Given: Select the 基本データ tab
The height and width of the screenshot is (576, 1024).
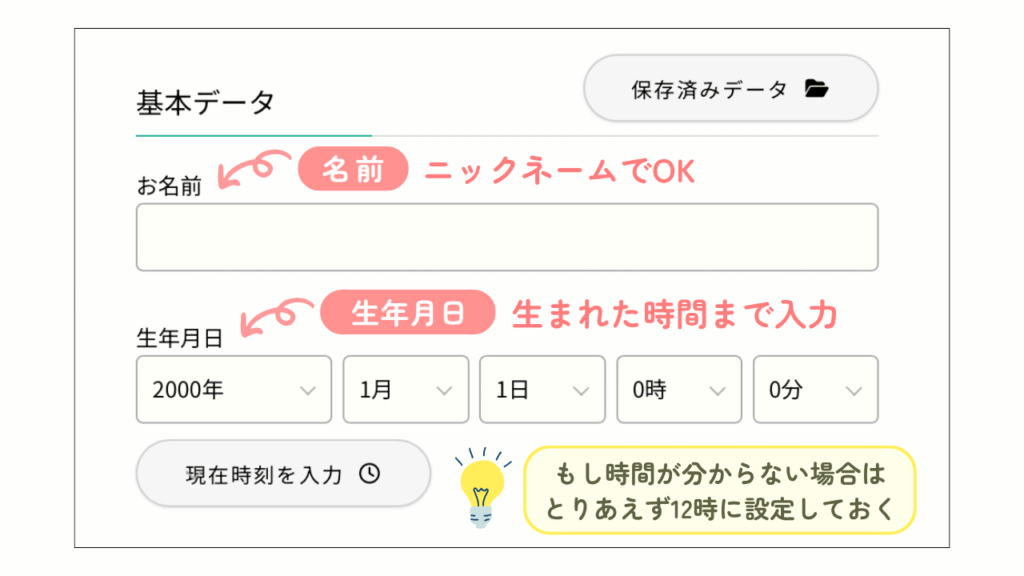Looking at the screenshot, I should coord(204,99).
